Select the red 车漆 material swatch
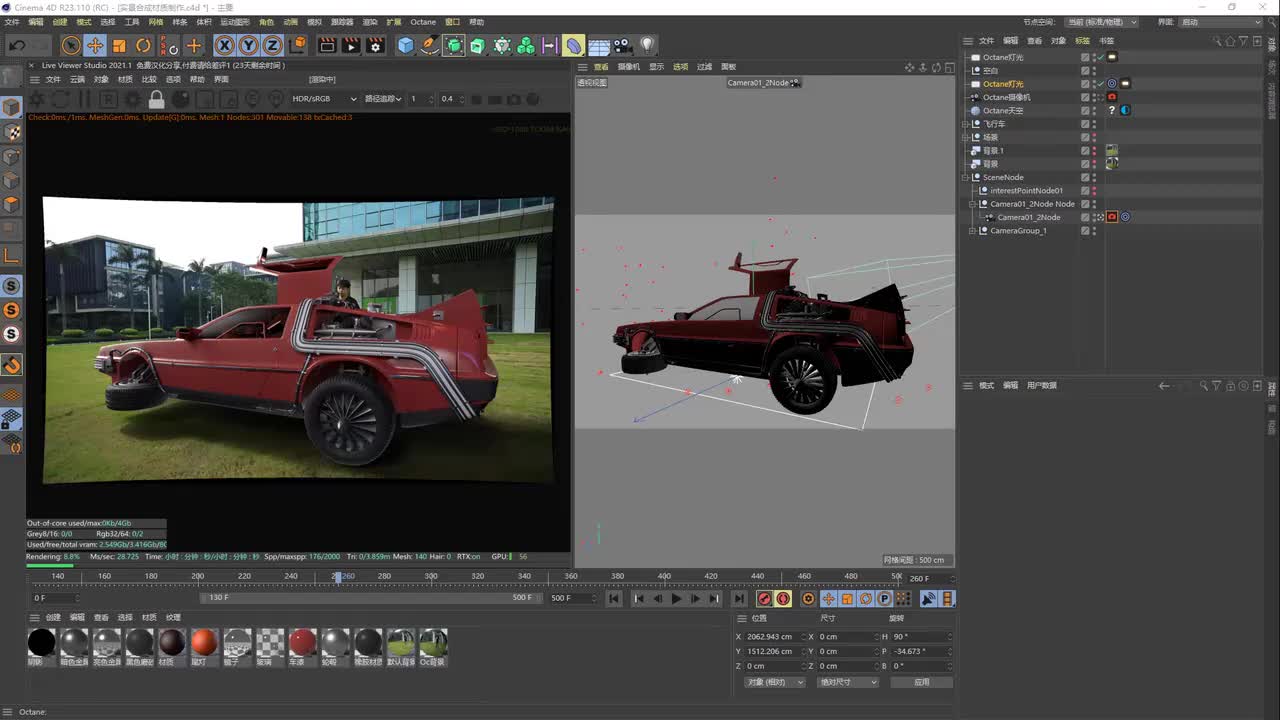 (x=302, y=643)
